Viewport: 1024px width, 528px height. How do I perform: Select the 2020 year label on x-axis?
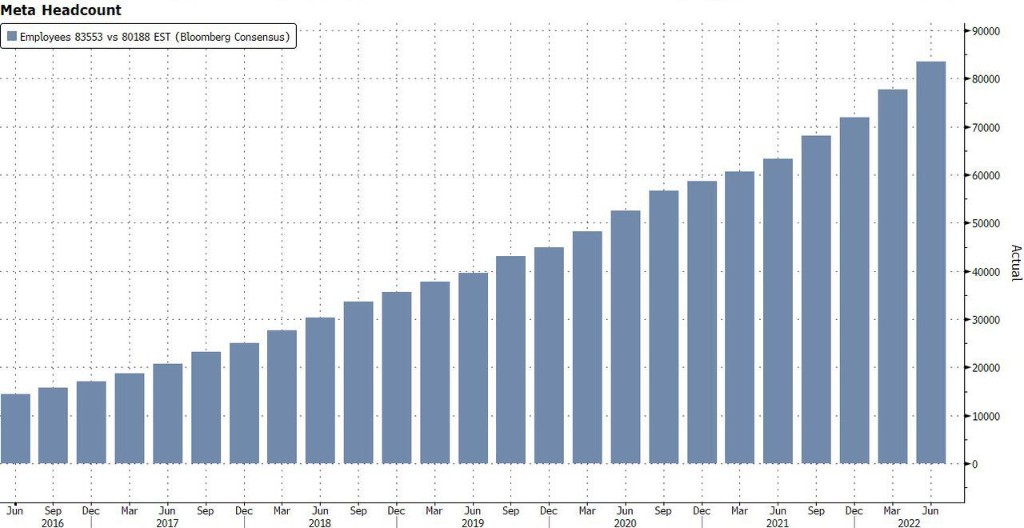click(x=626, y=522)
